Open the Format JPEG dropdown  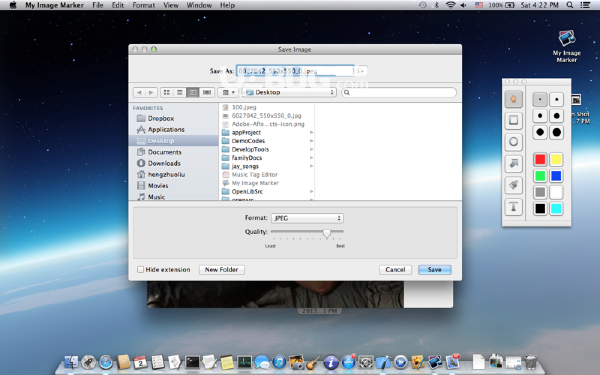(x=307, y=218)
